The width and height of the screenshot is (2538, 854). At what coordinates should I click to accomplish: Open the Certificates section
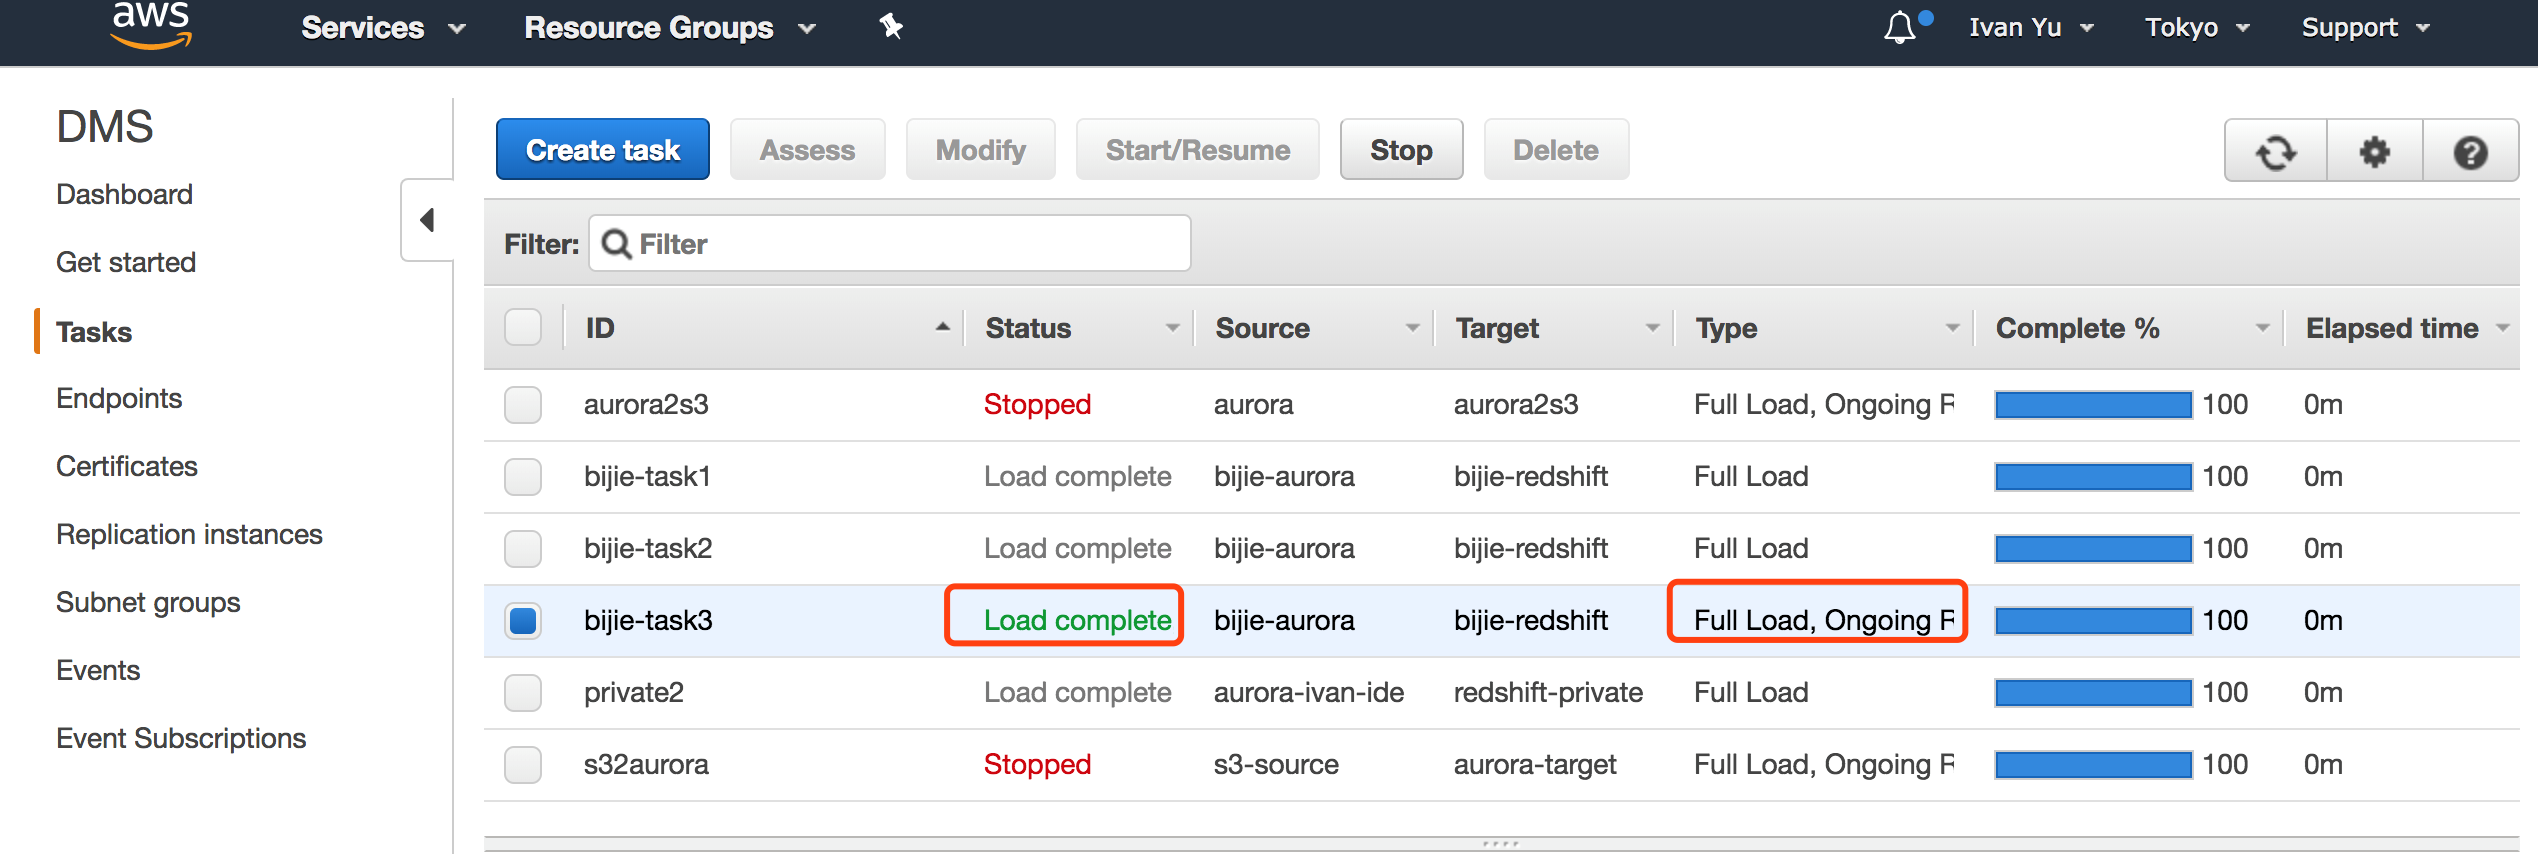pyautogui.click(x=127, y=466)
